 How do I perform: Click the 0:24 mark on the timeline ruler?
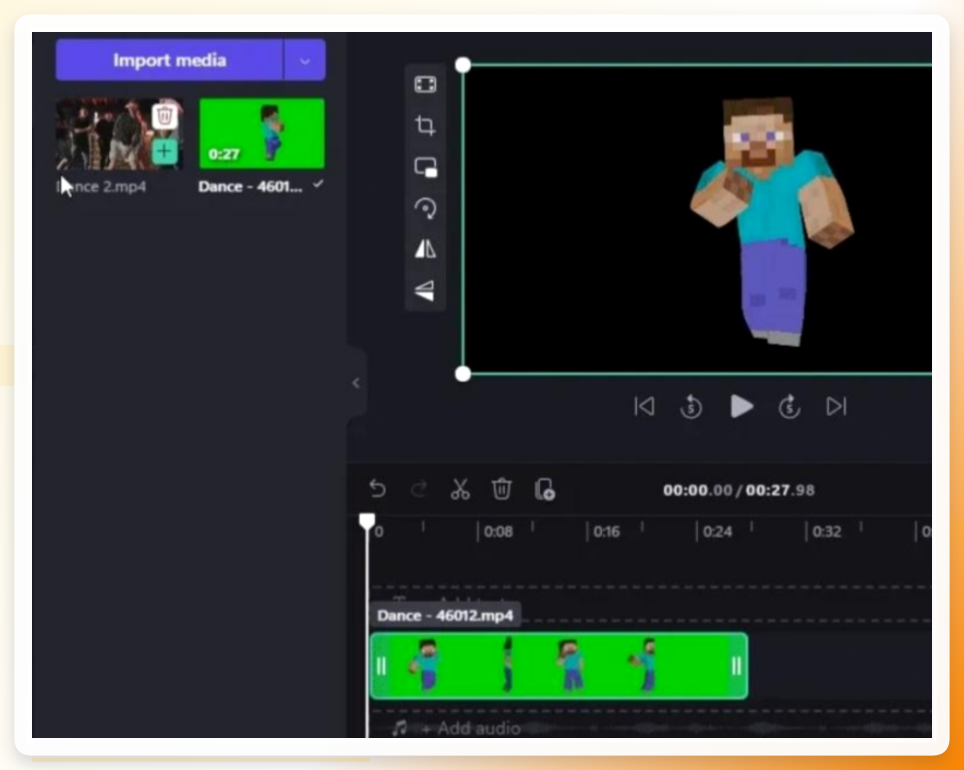[717, 531]
